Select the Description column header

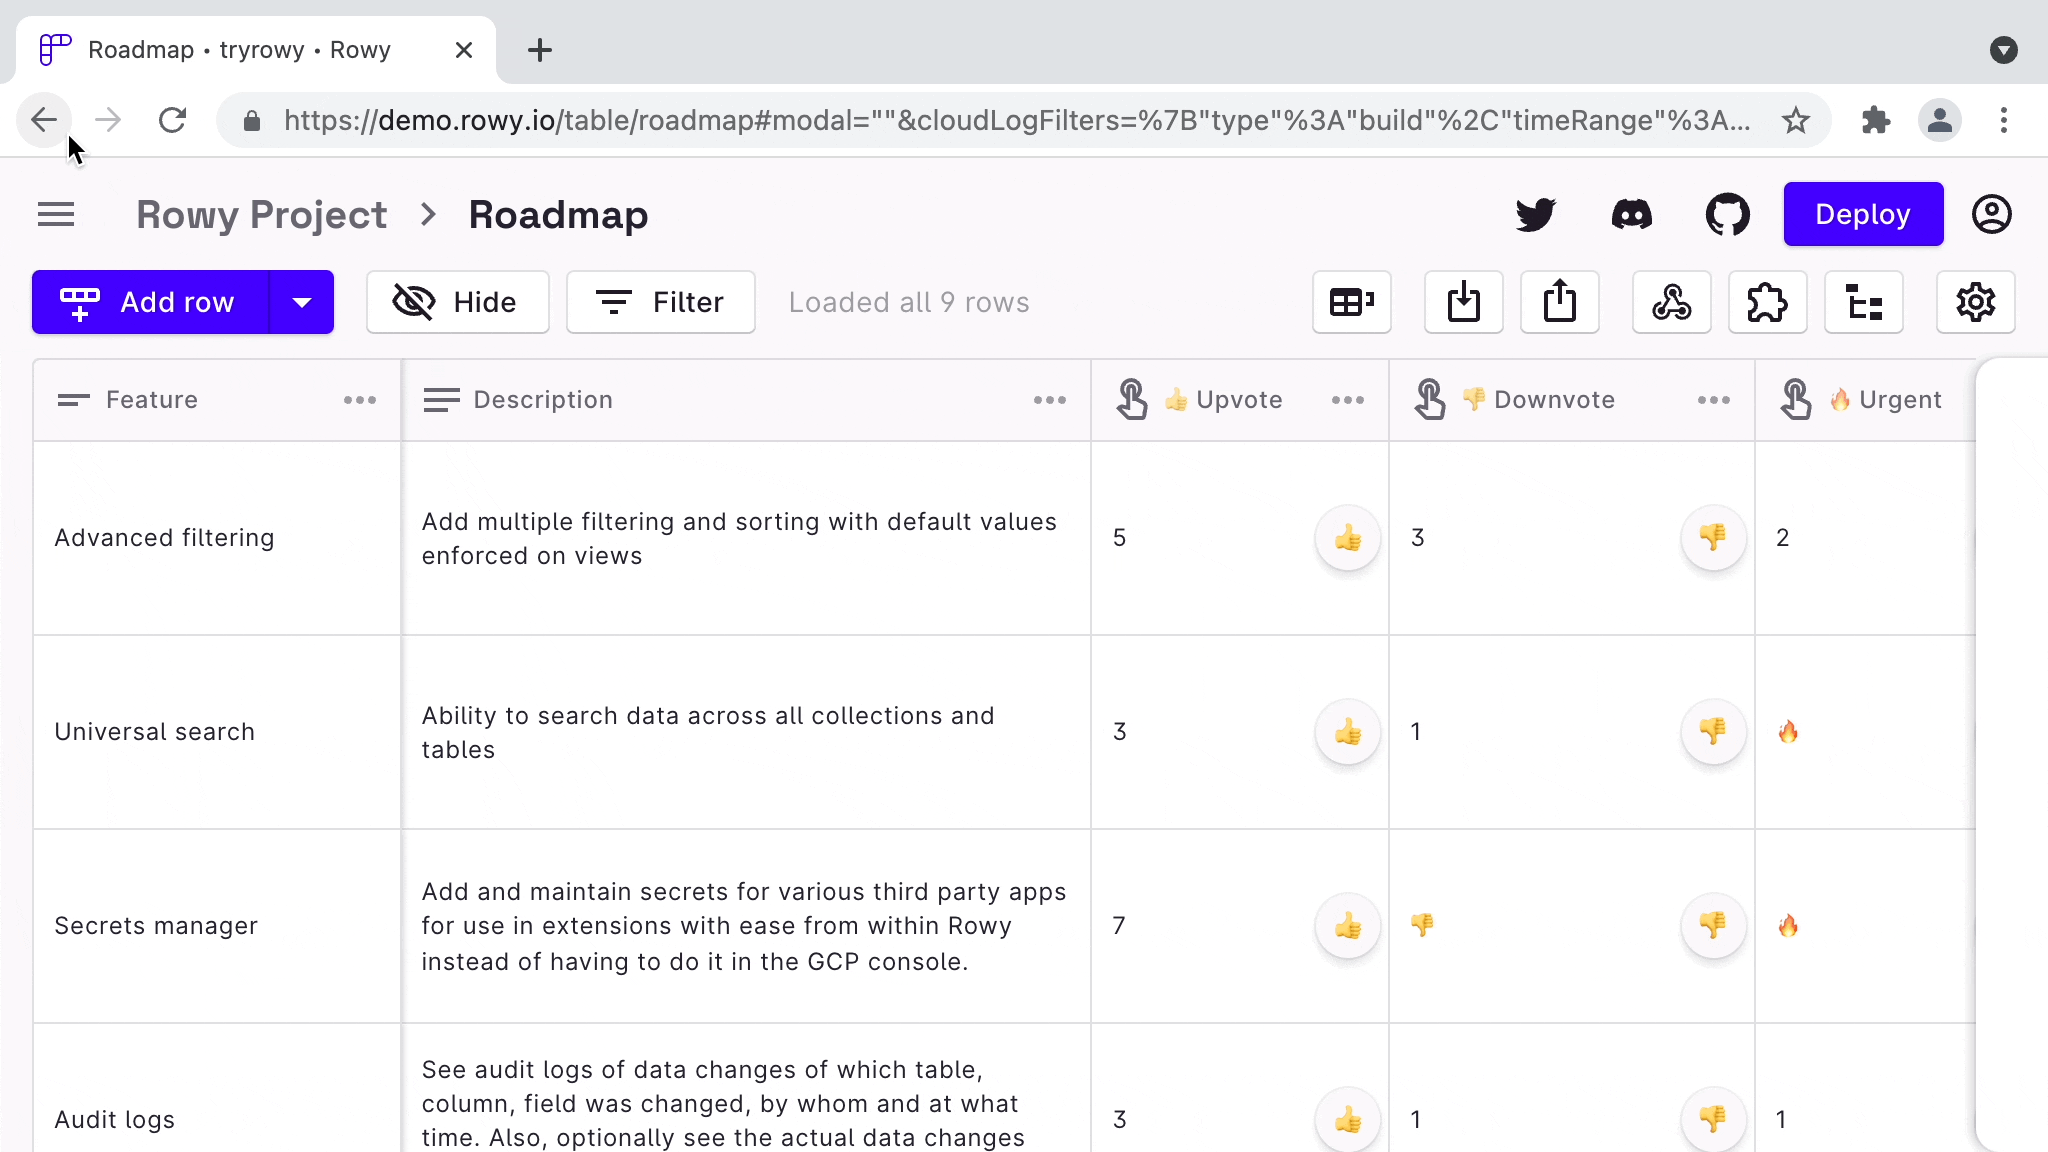click(746, 400)
